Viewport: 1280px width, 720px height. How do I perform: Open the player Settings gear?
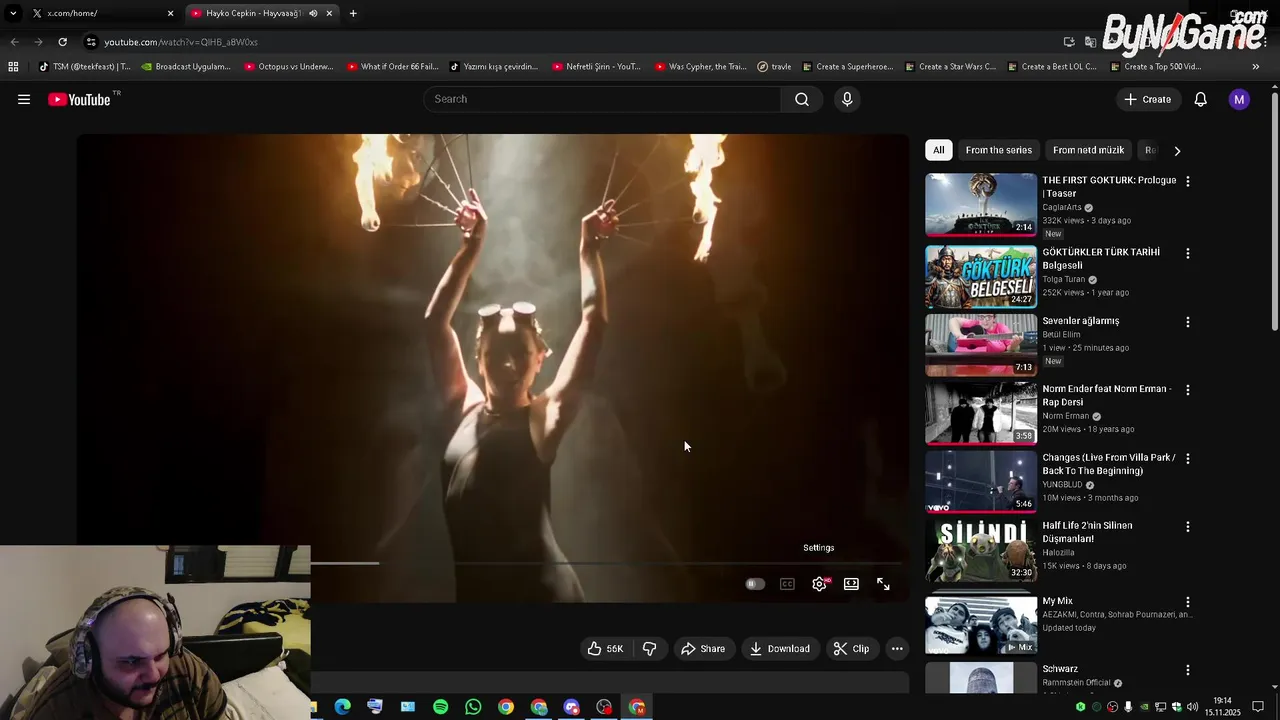click(x=819, y=584)
